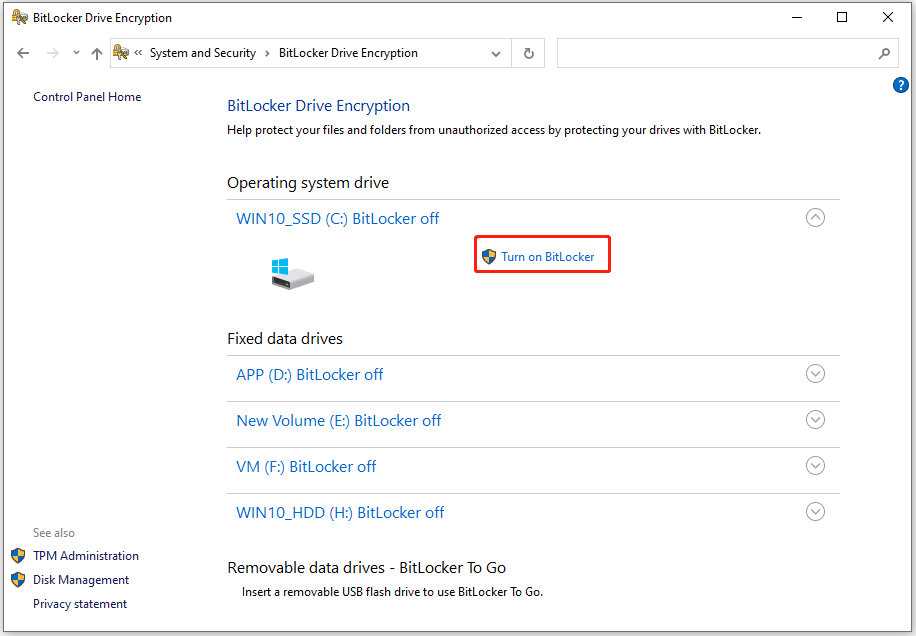Click New Volume (E:) BitLocker off link

[x=338, y=421]
